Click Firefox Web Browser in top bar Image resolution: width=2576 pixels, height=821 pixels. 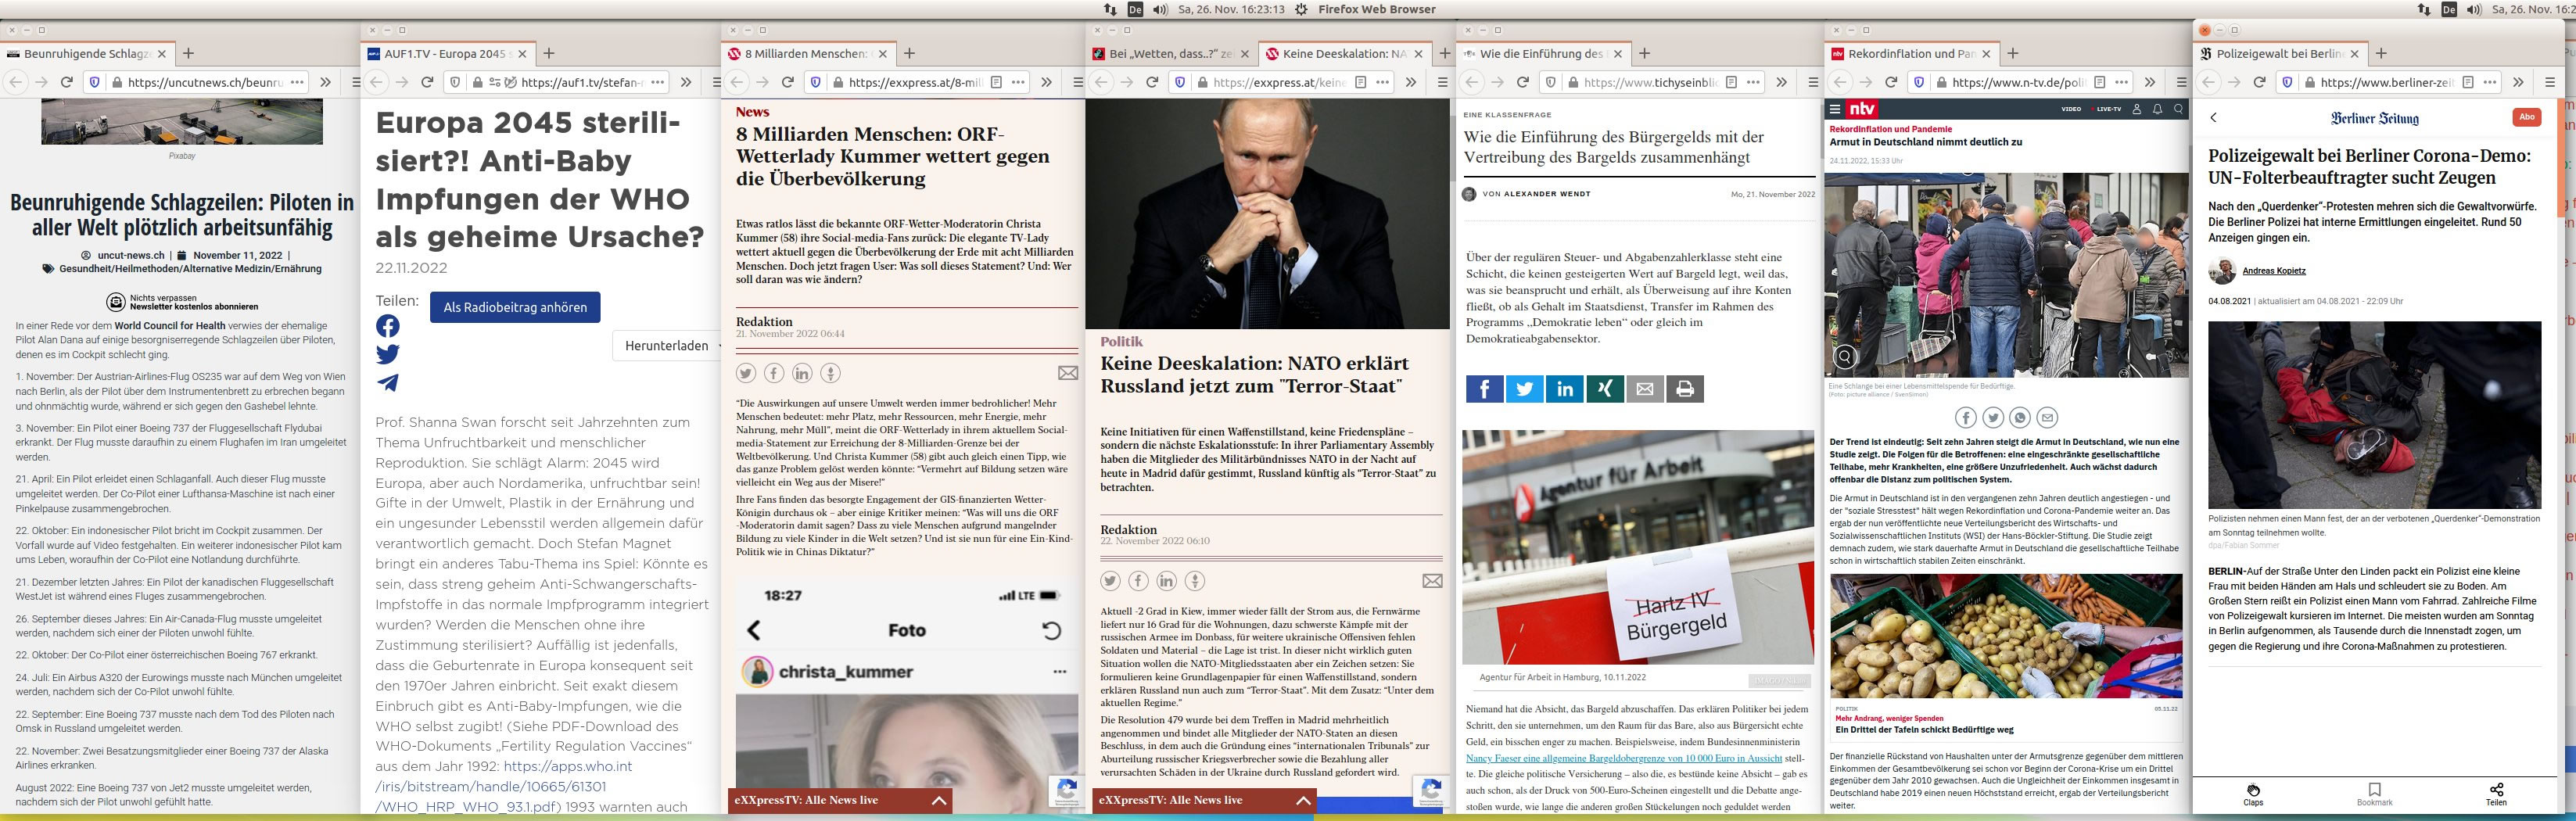(1376, 9)
